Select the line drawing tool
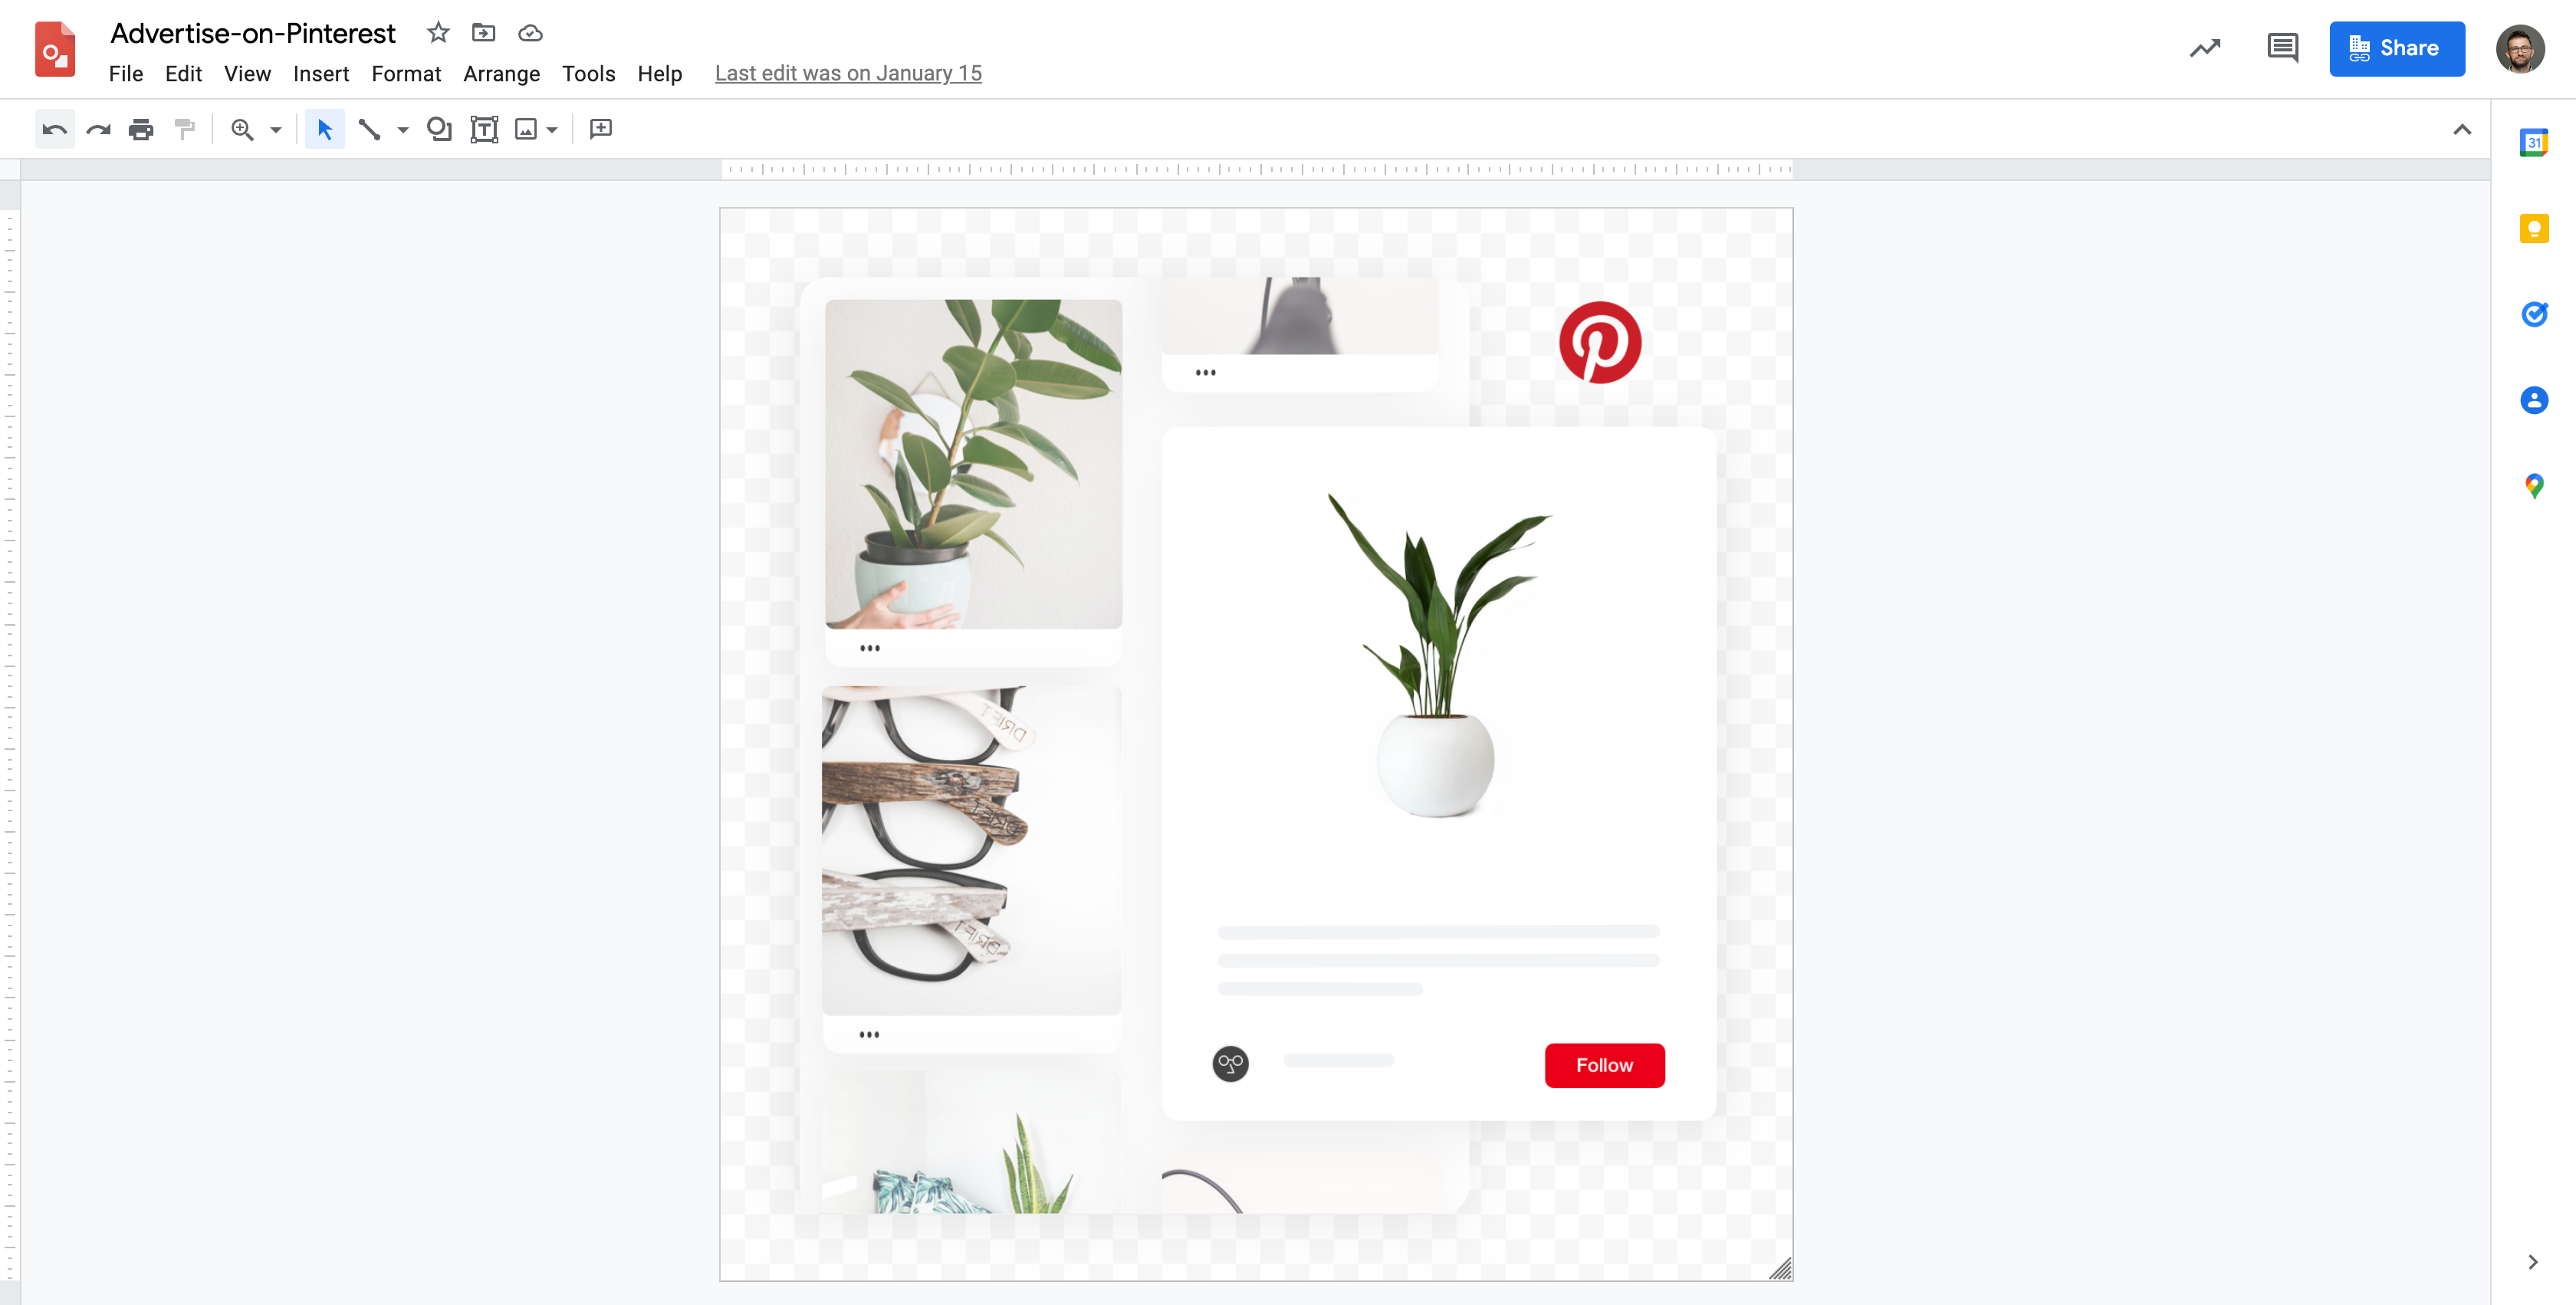The width and height of the screenshot is (2576, 1305). click(370, 128)
